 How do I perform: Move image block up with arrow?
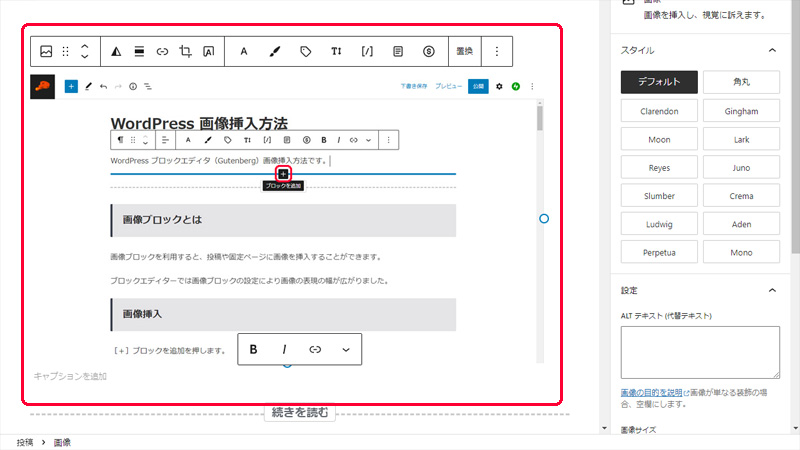[x=85, y=46]
